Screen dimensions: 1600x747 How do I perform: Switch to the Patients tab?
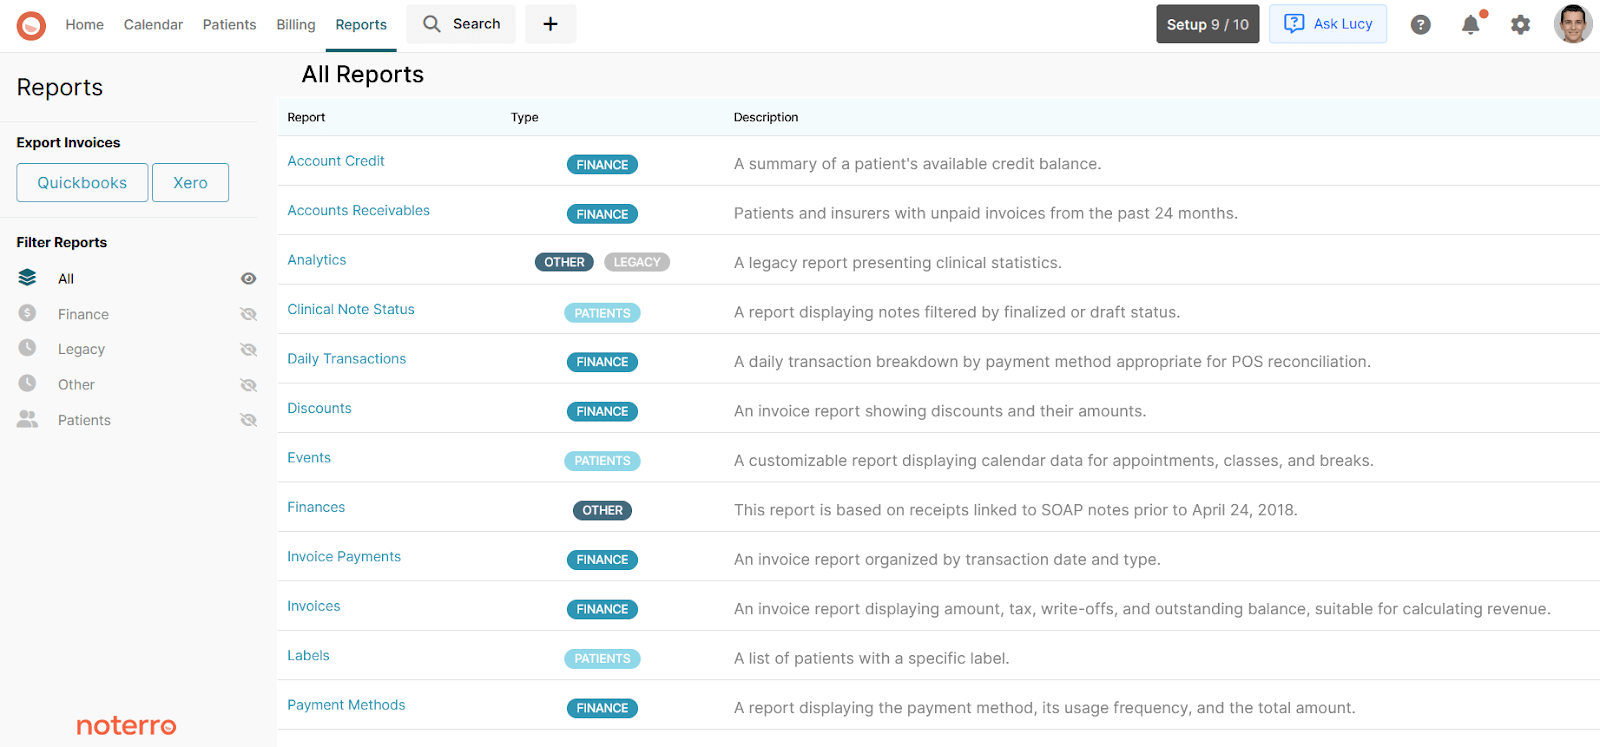pos(229,25)
